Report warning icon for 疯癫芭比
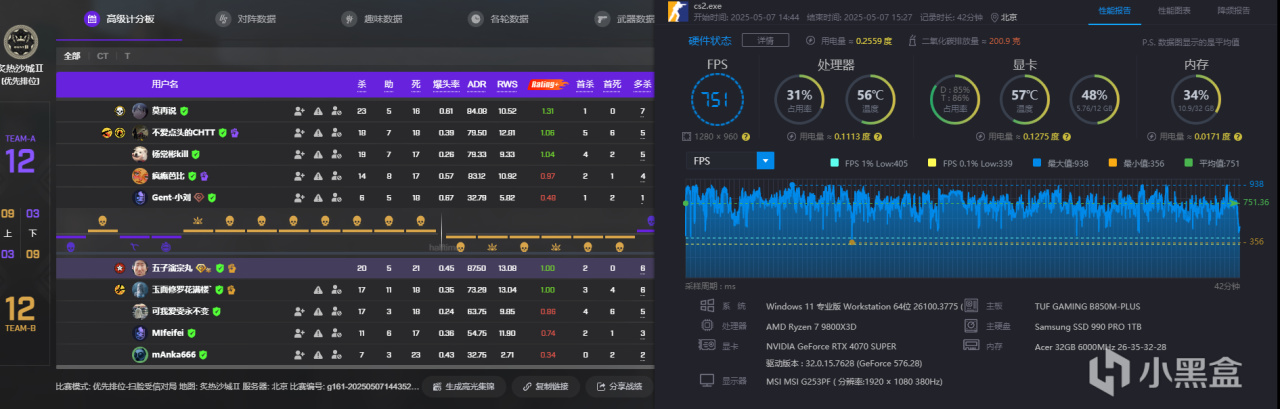The width and height of the screenshot is (1280, 409). (x=318, y=176)
